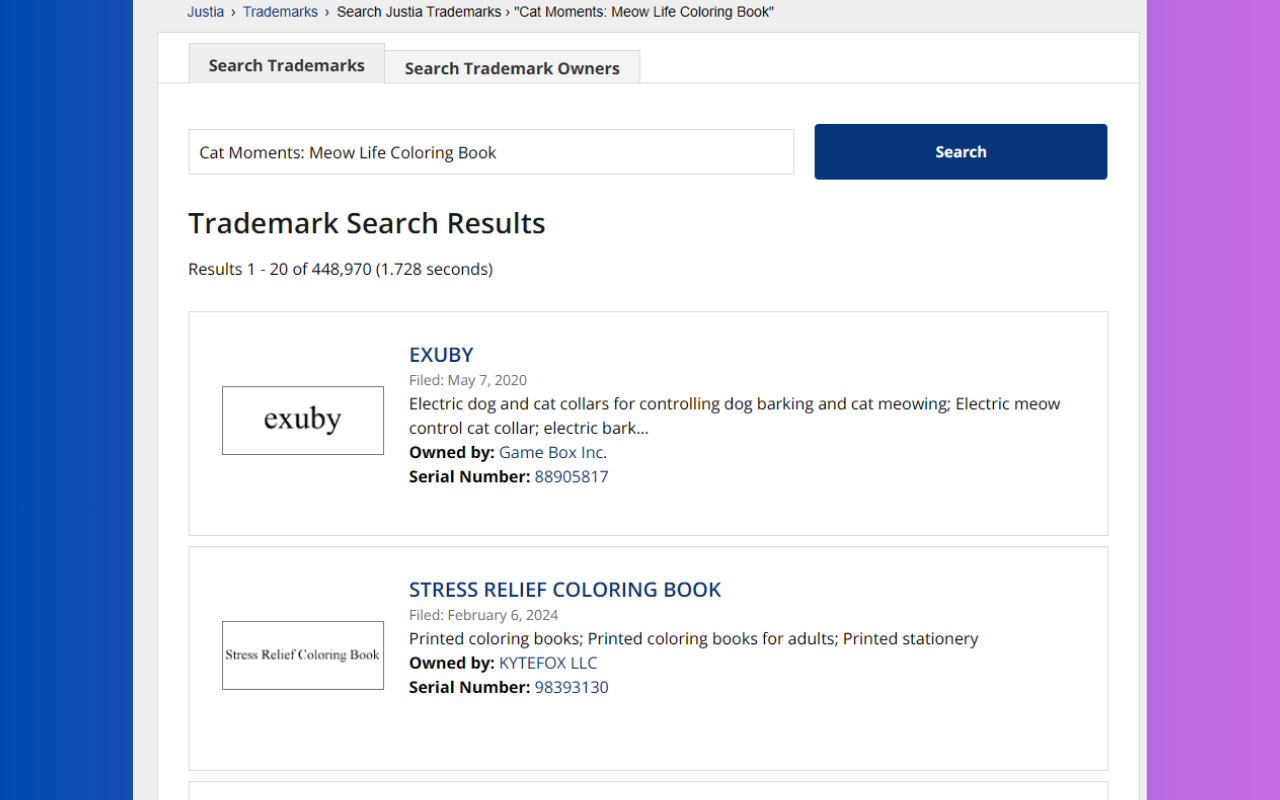1280x800 pixels.
Task: Open the Justia breadcrumb link
Action: click(205, 12)
